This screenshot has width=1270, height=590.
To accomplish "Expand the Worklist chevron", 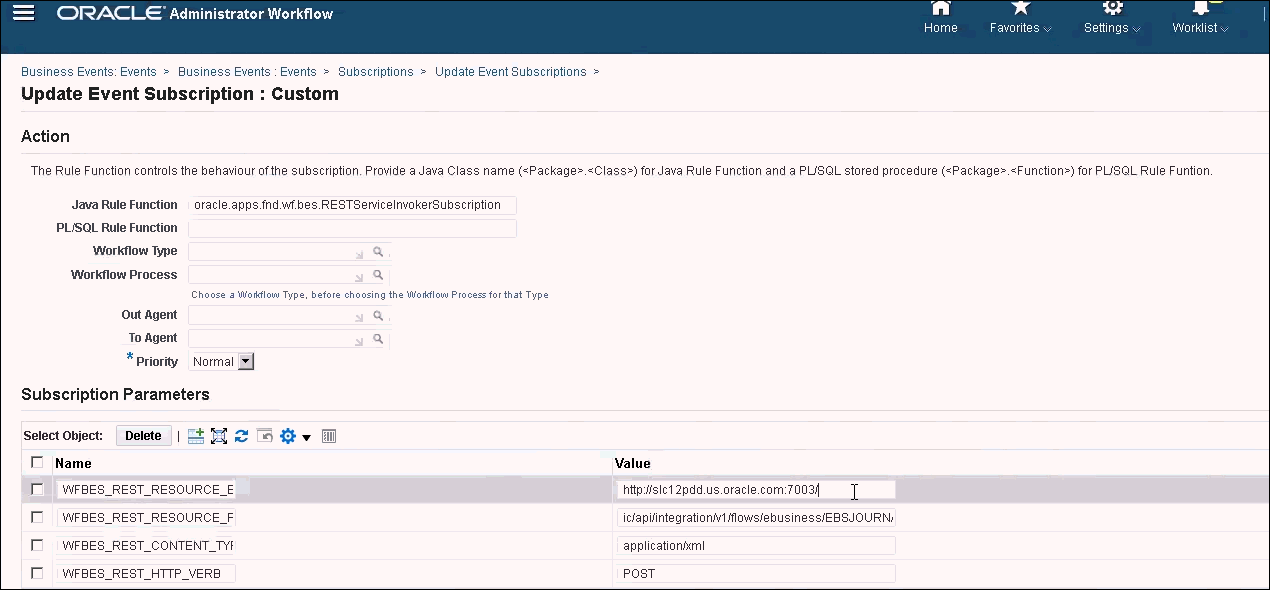I will point(1224,29).
